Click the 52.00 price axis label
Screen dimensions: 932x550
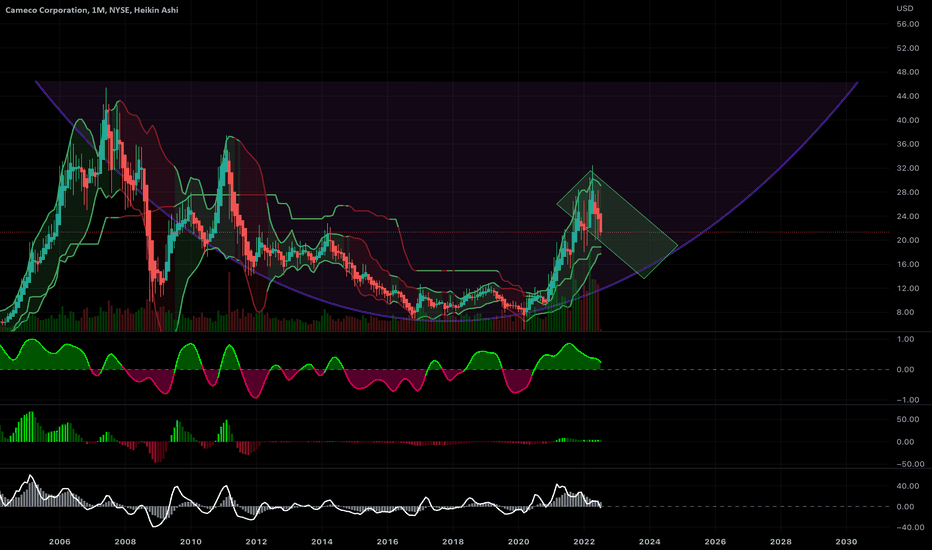(908, 48)
